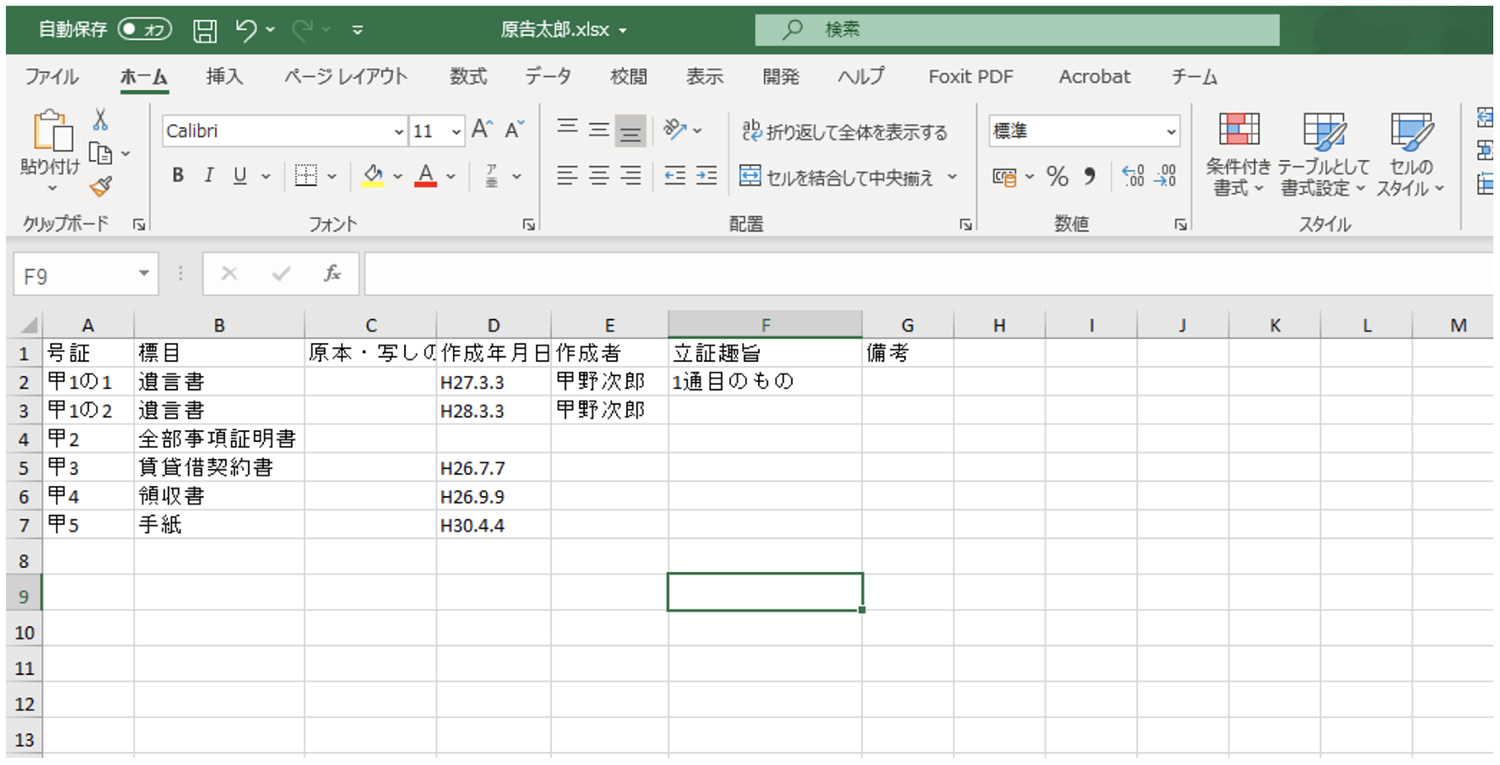The height and width of the screenshot is (765, 1500).
Task: Click the Redo arrow icon
Action: (x=303, y=30)
